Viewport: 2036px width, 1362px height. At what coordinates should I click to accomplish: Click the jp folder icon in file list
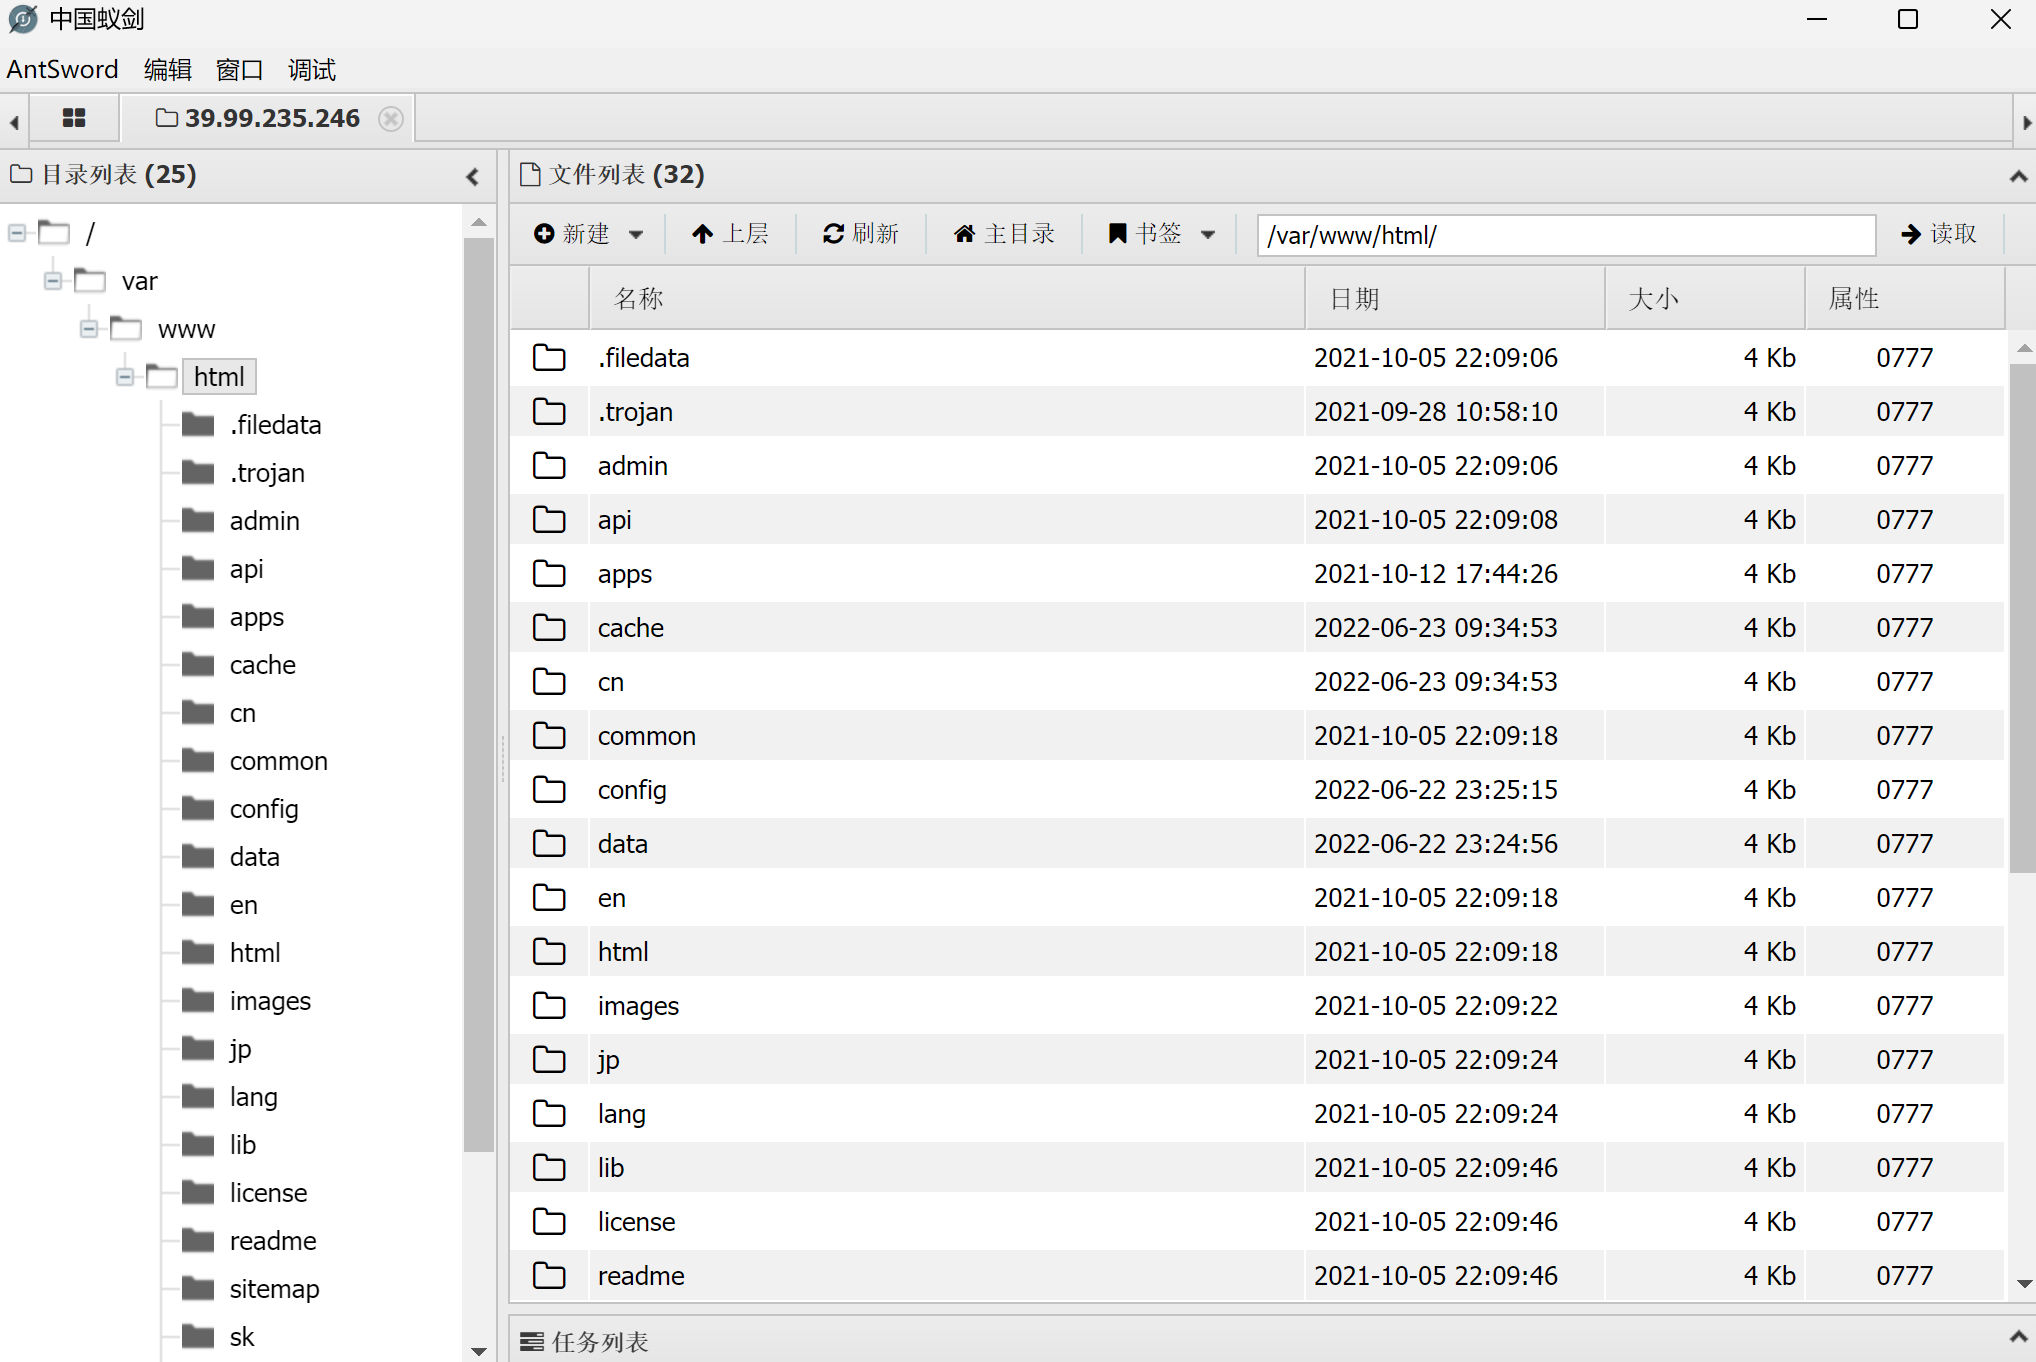(549, 1059)
